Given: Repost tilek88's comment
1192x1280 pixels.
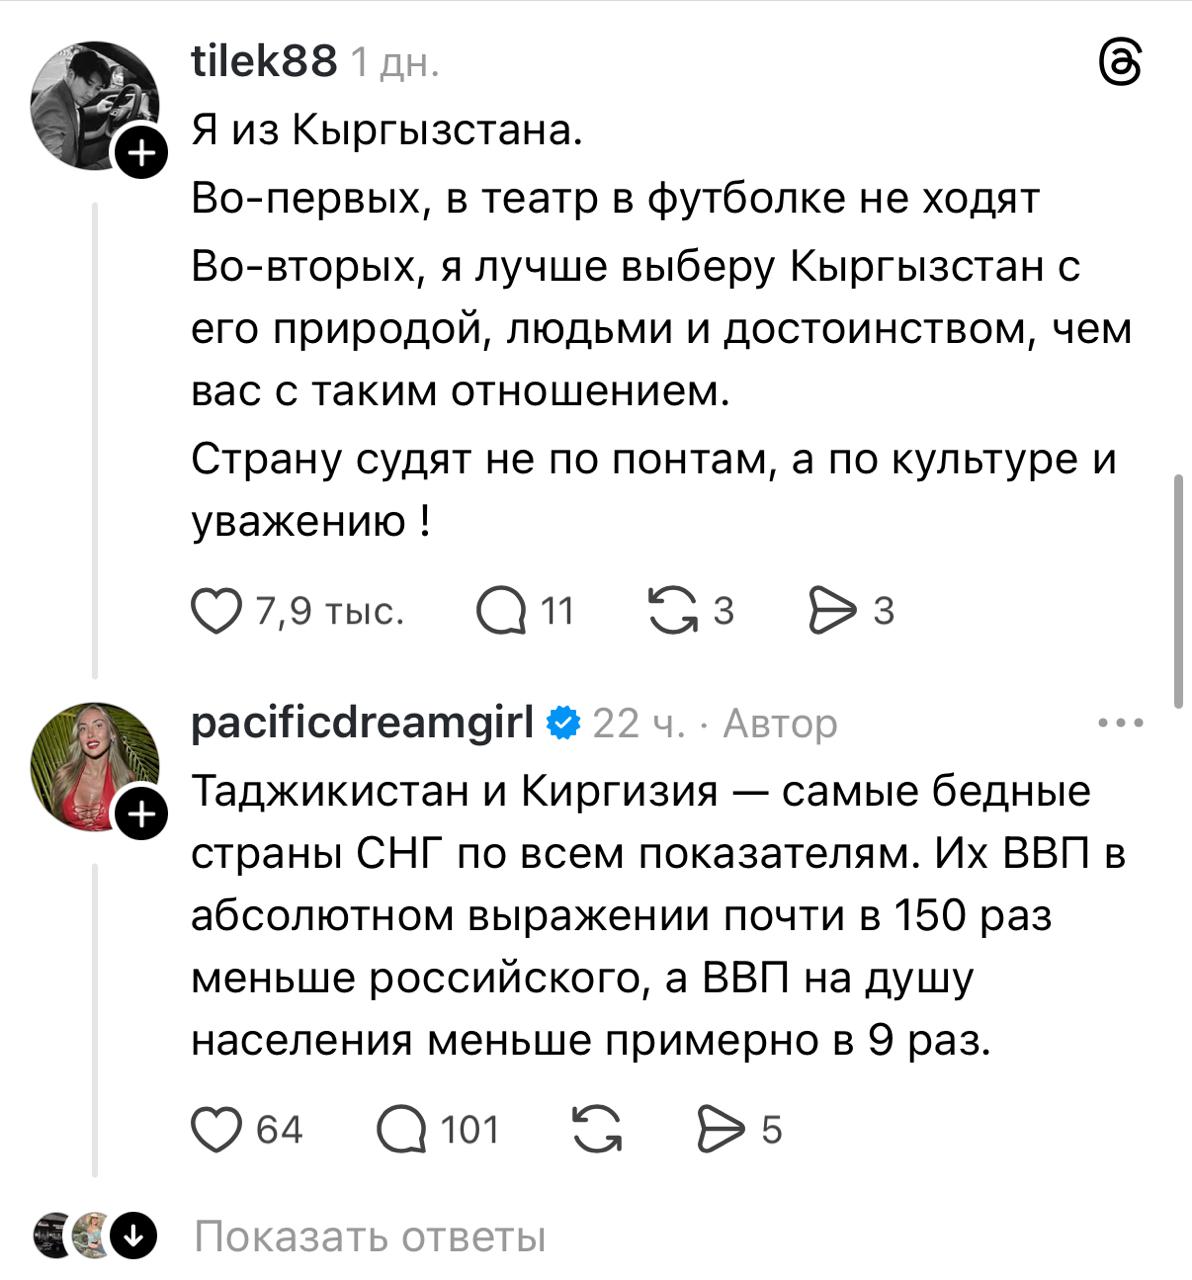Looking at the screenshot, I should point(674,611).
